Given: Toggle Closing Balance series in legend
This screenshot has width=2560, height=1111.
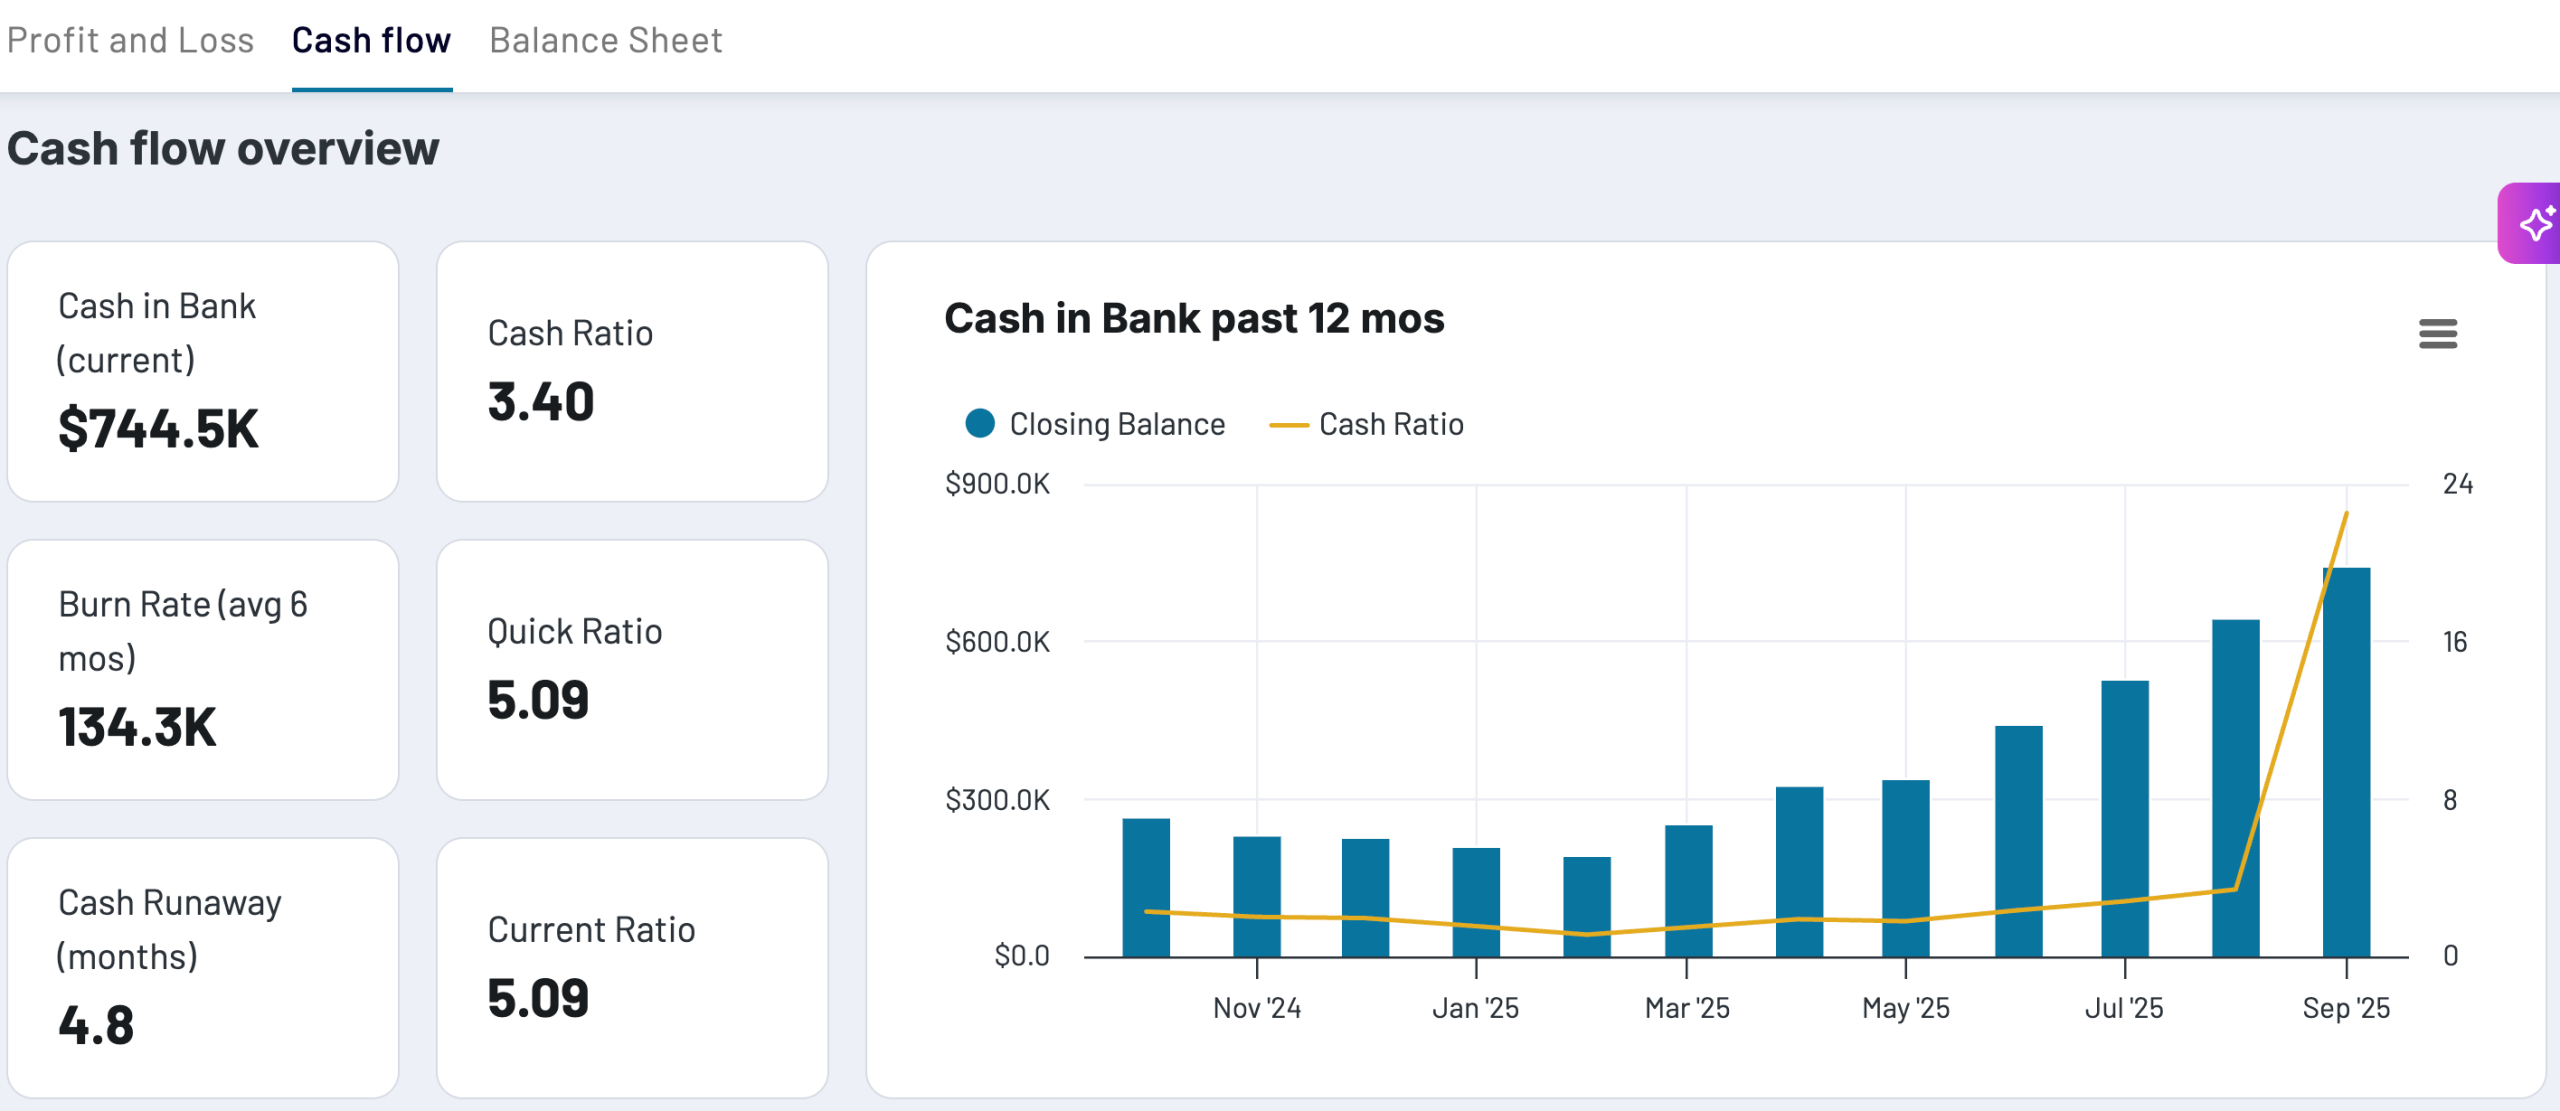Looking at the screenshot, I should pos(1116,424).
